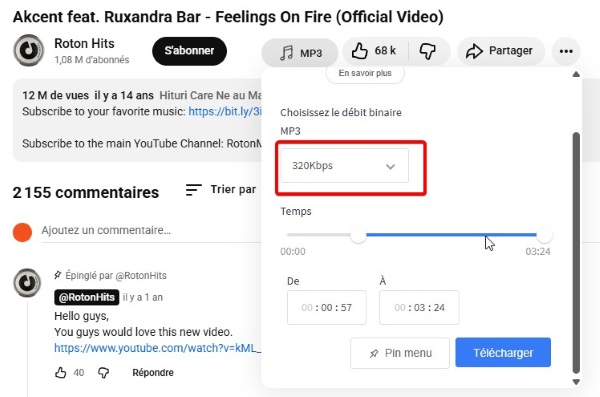The width and height of the screenshot is (600, 397).
Task: Open the three-dot more actions menu
Action: (566, 51)
